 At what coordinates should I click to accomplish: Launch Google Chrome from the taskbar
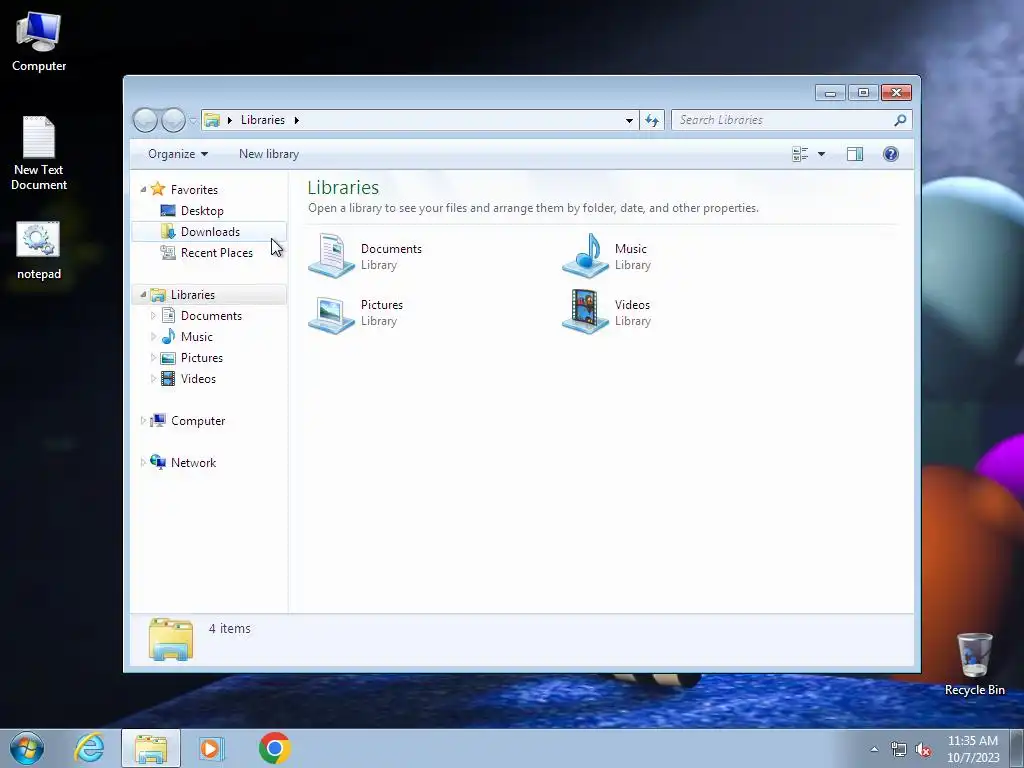274,748
